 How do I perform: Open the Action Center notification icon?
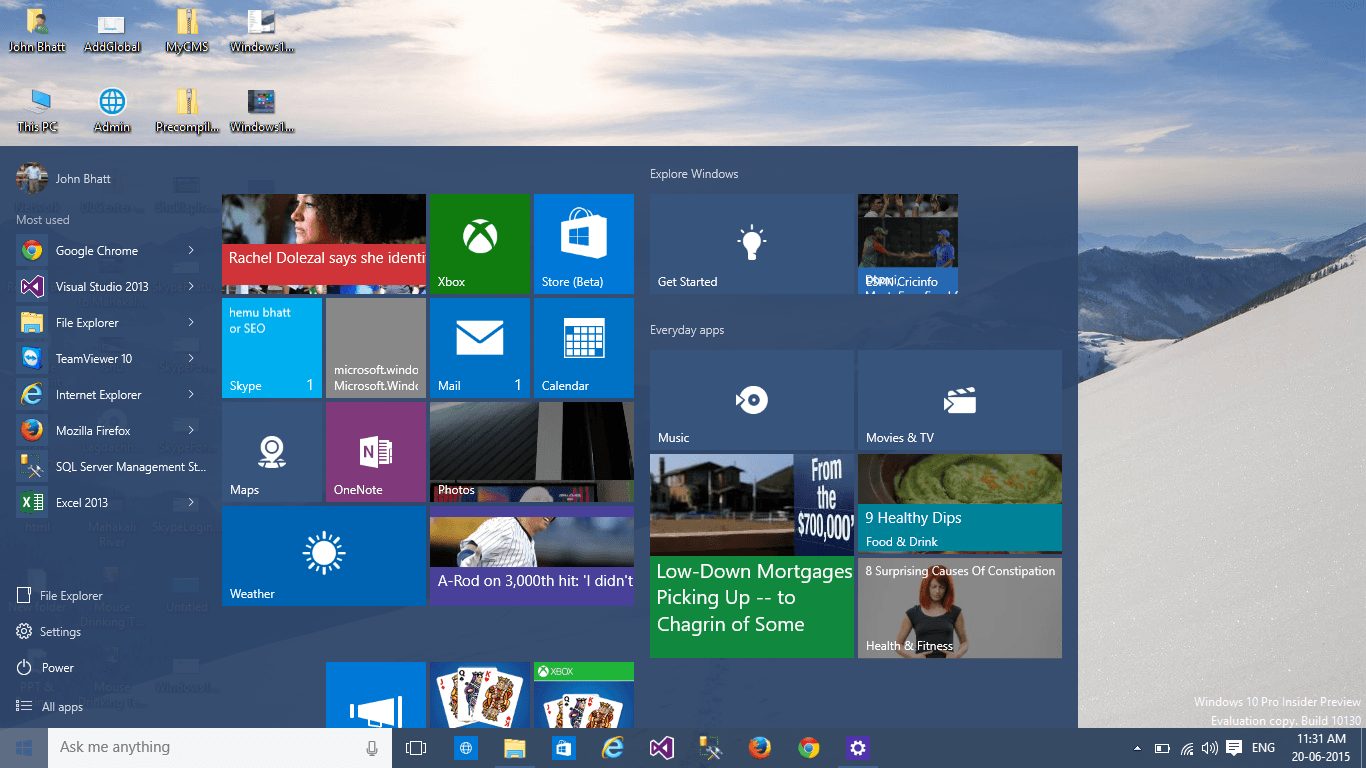[x=1234, y=748]
